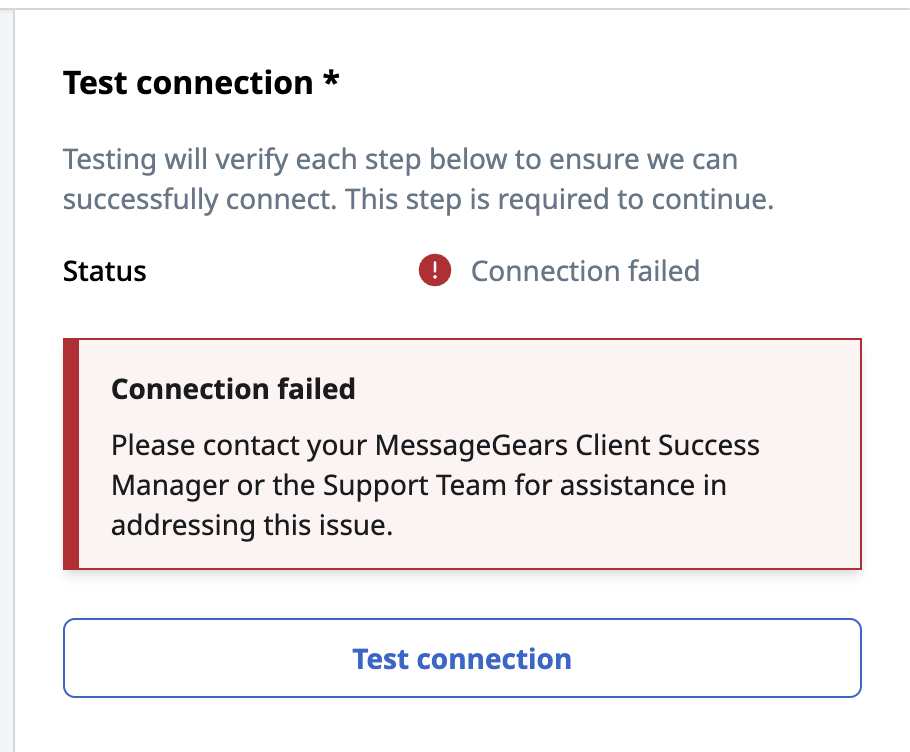Click the gray vertical strip beside the panel
Screen dimensions: 910x752
tap(7, 381)
